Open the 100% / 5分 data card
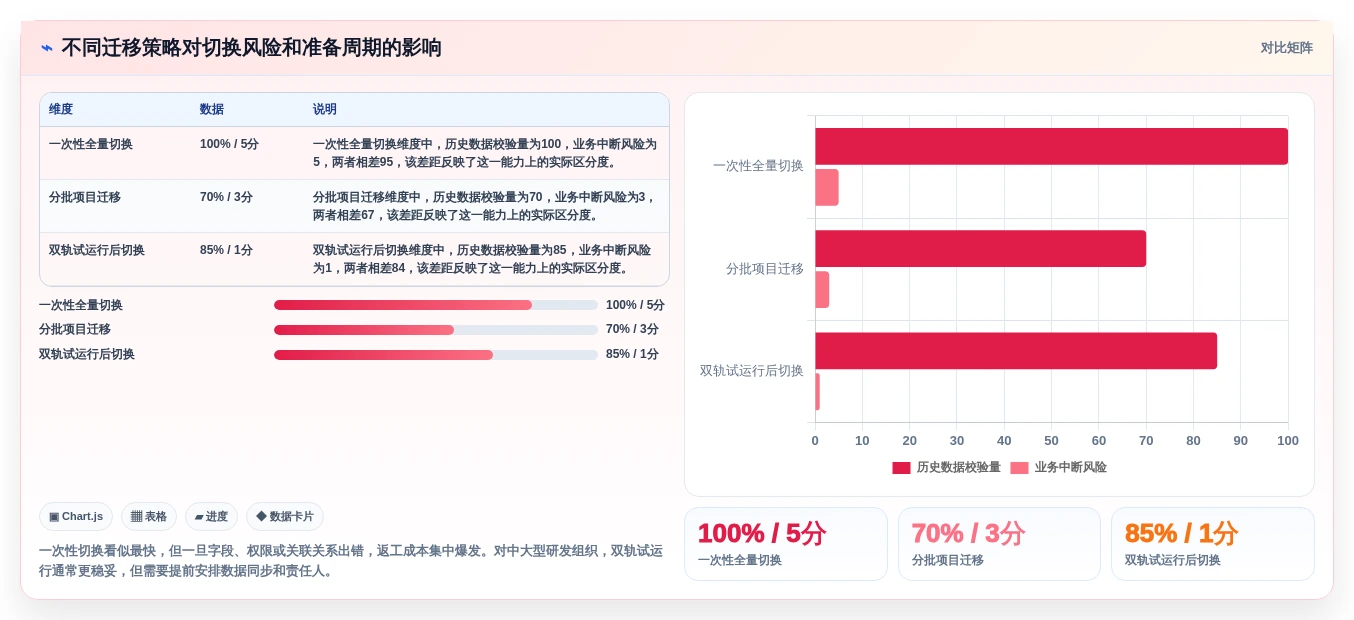 [786, 544]
